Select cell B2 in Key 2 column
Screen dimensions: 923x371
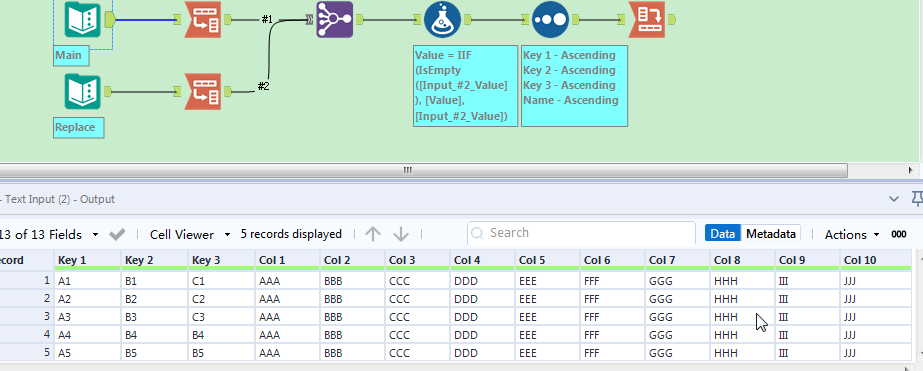(x=155, y=299)
